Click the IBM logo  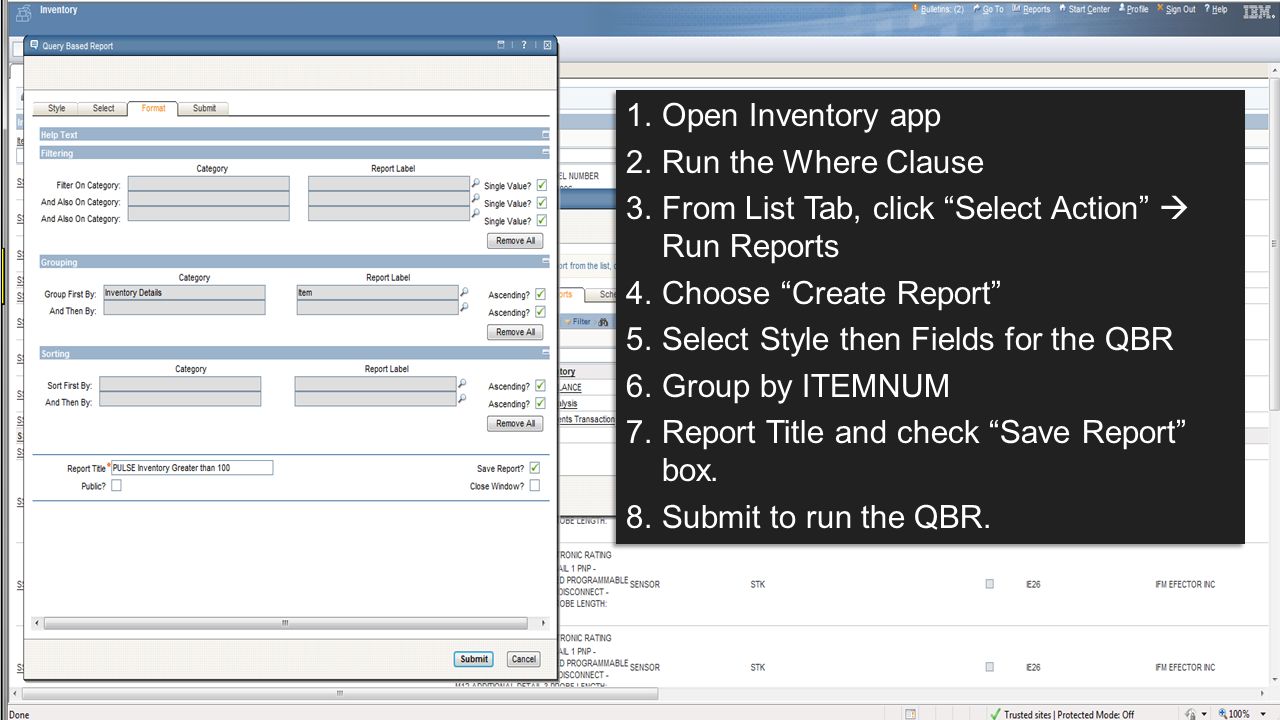[x=1257, y=11]
